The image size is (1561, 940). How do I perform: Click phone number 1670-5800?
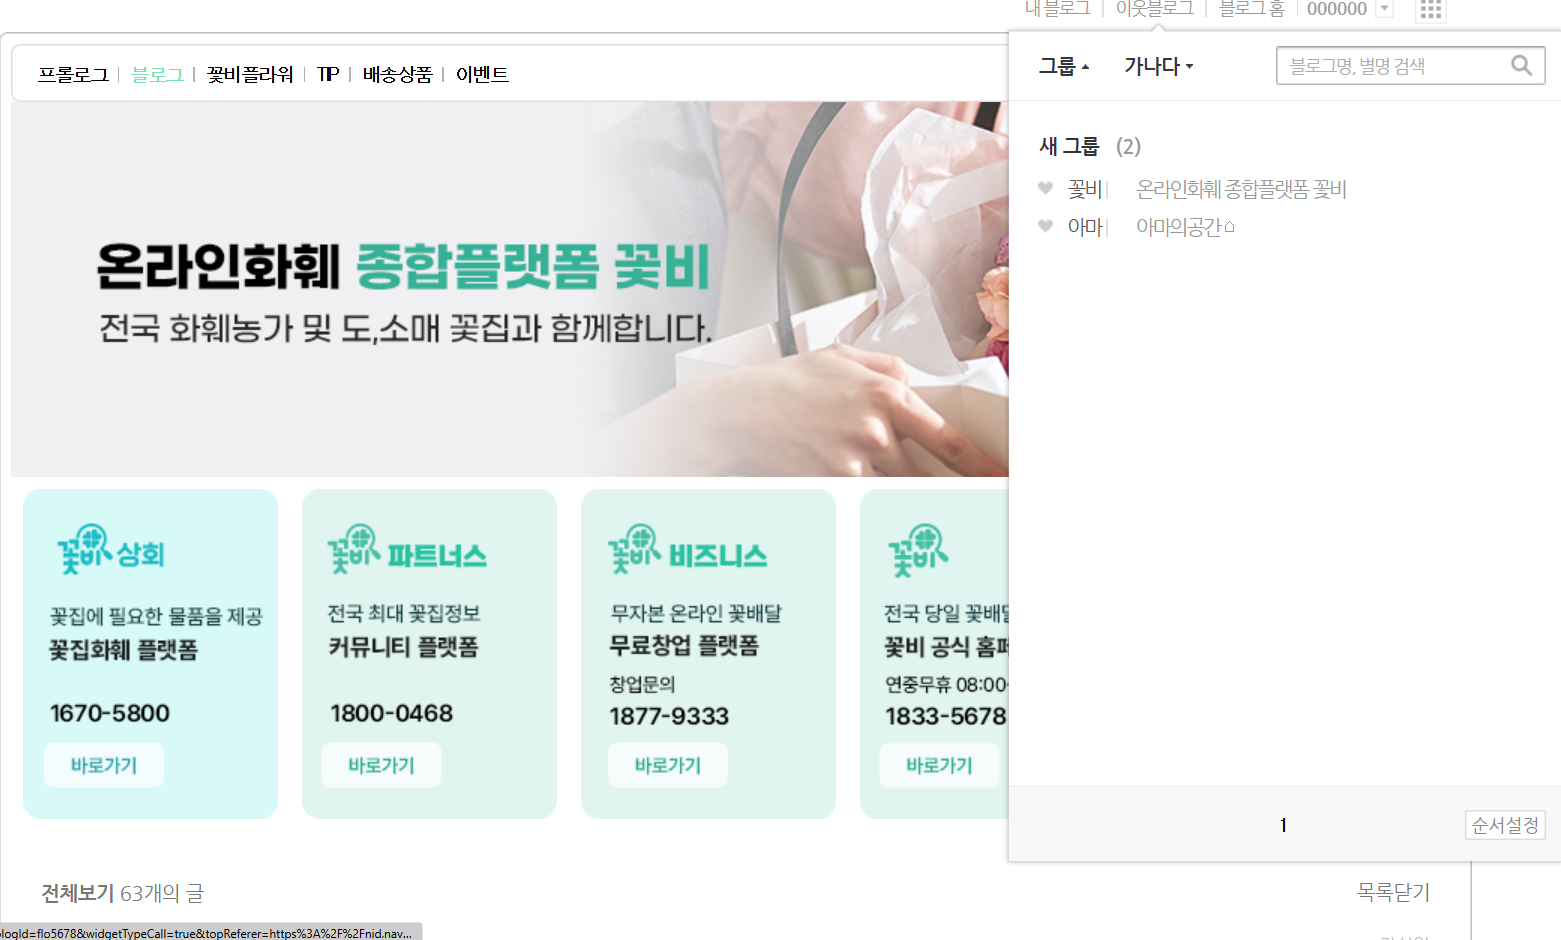coord(110,713)
